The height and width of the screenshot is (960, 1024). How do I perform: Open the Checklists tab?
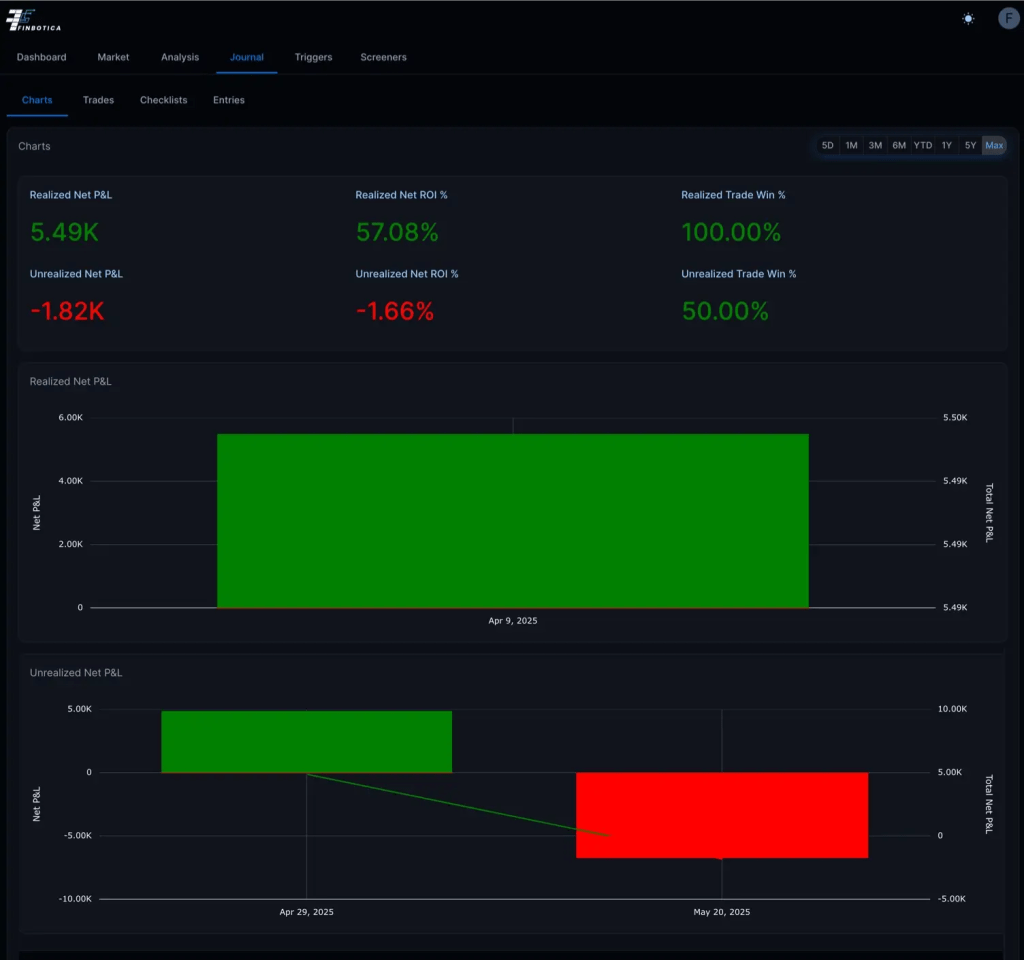tap(163, 100)
